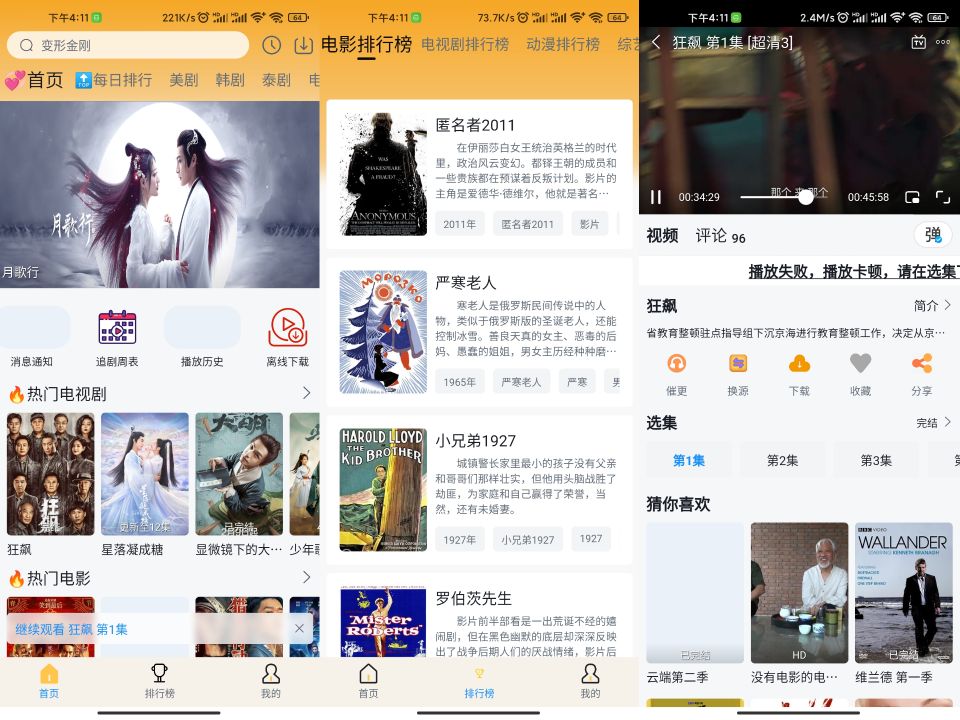Share the video via 分享 icon
The height and width of the screenshot is (720, 960).
pos(921,363)
